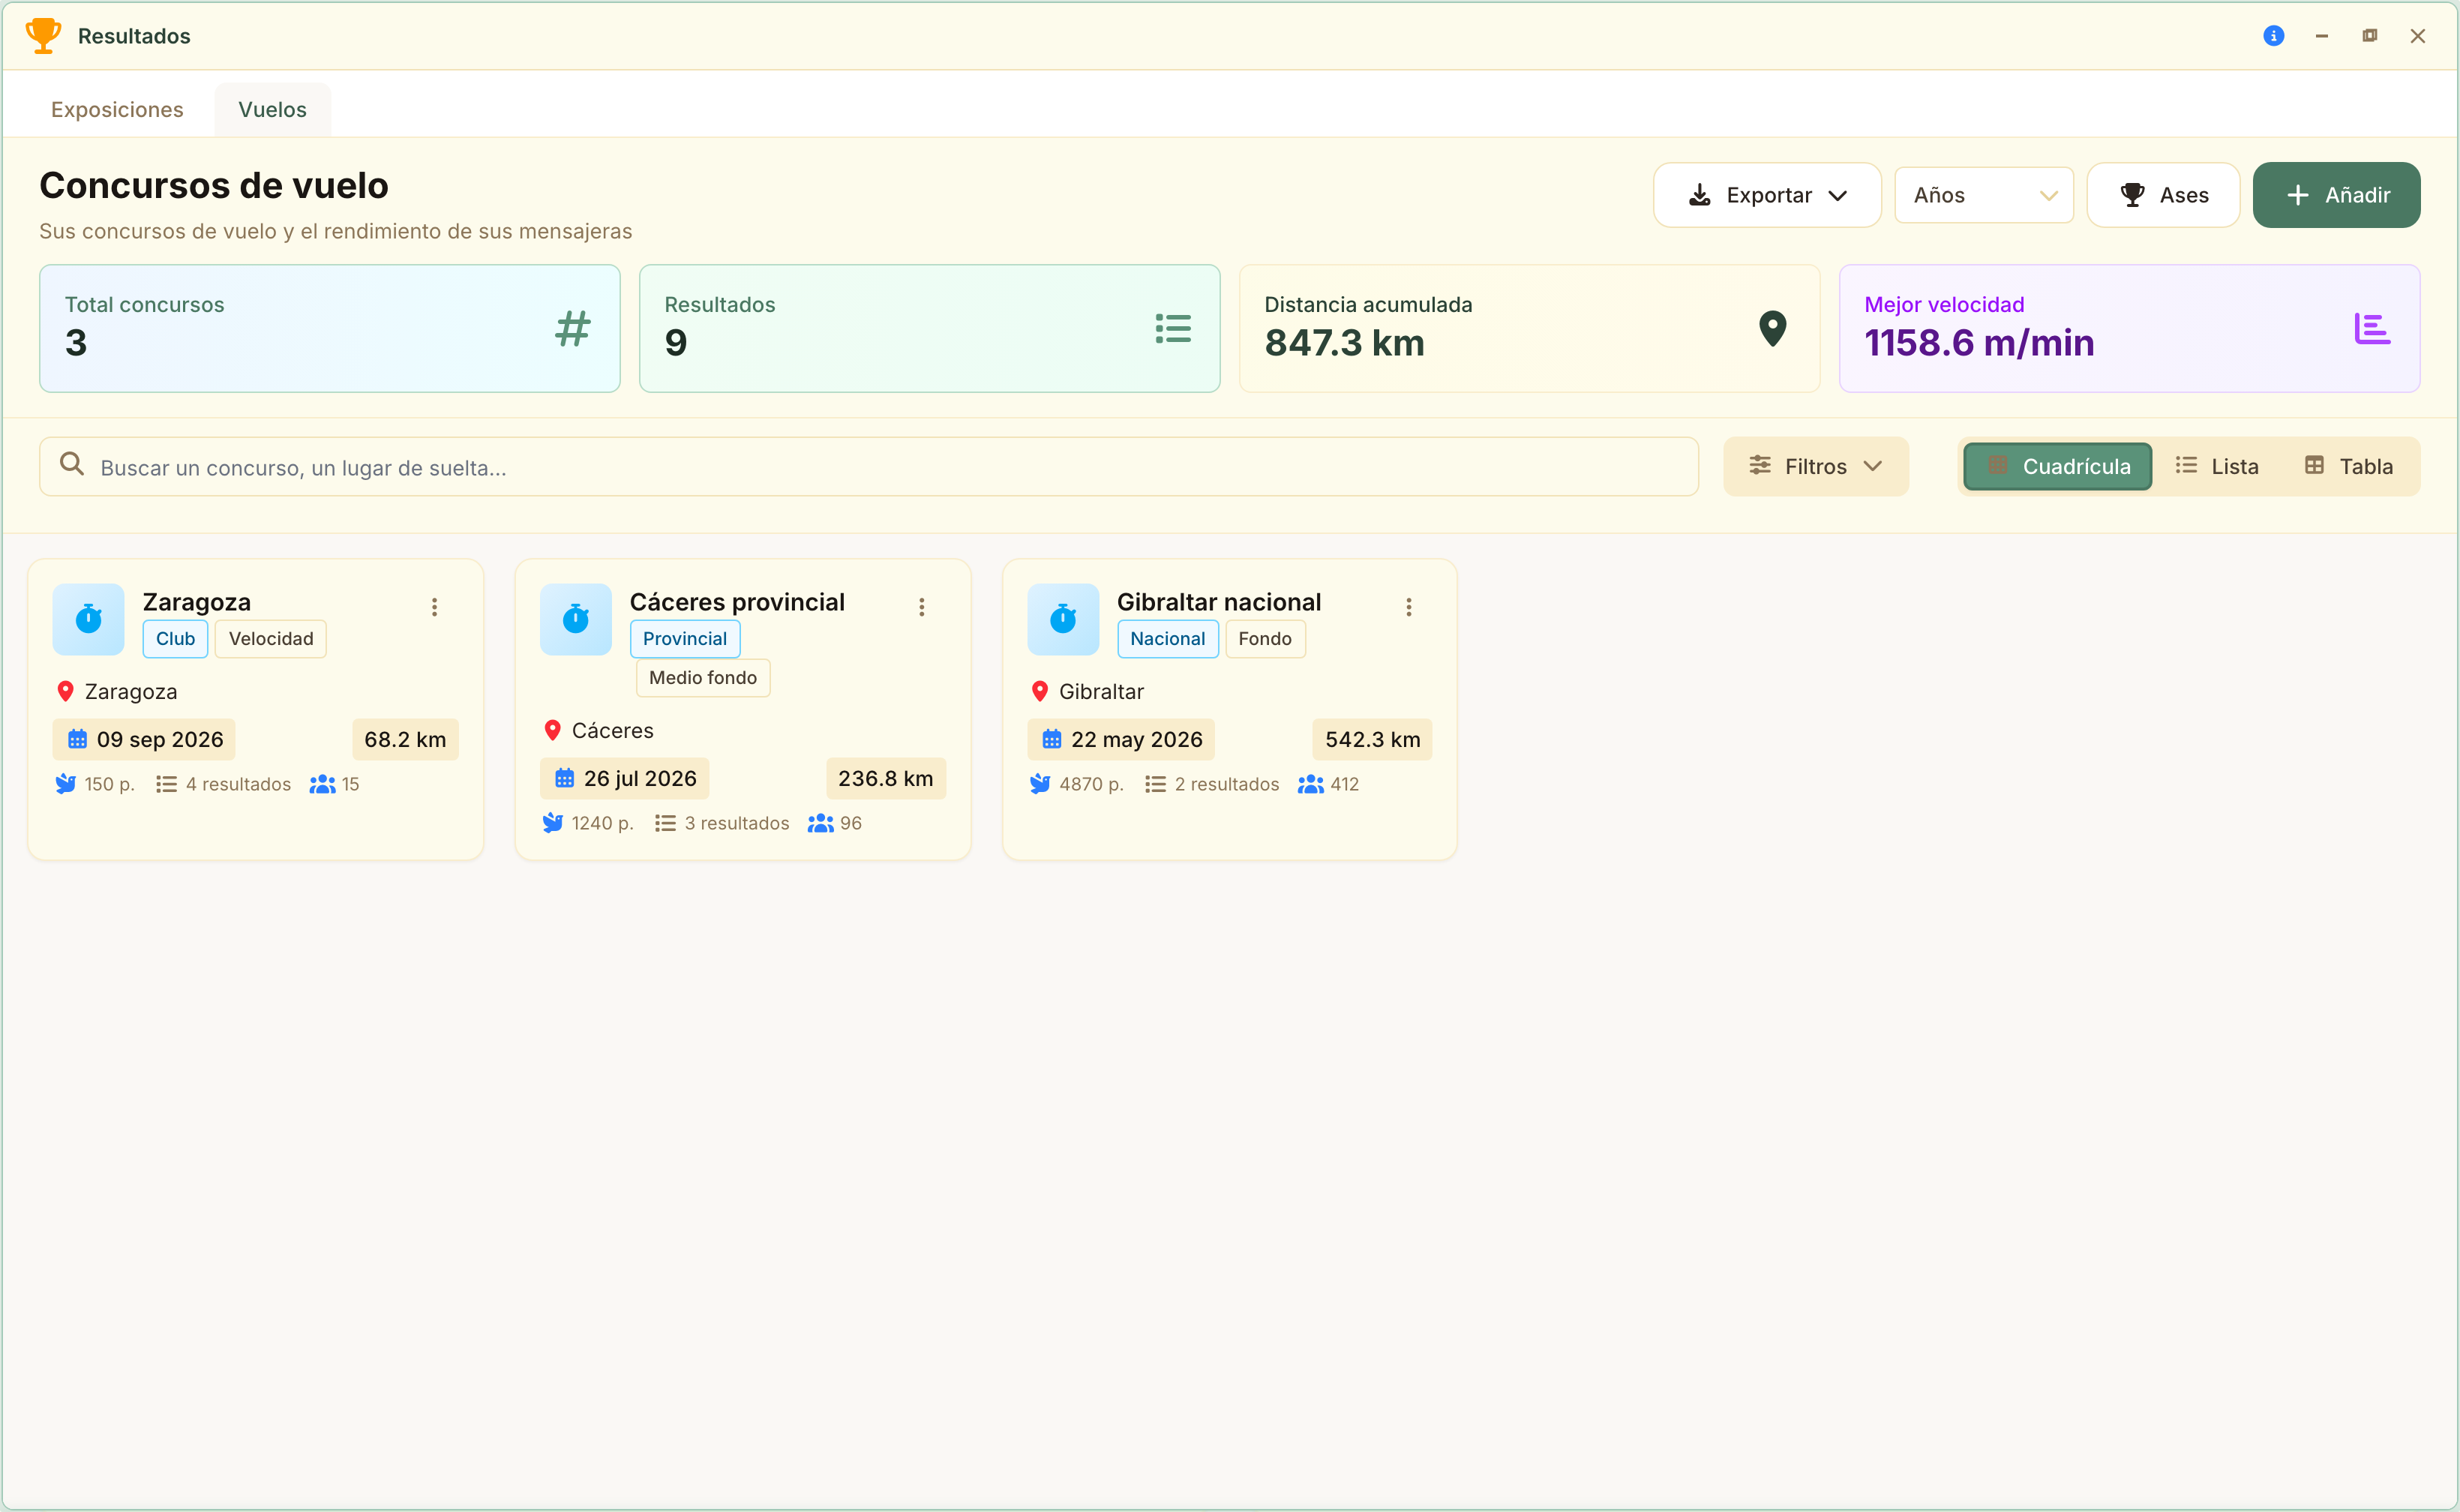Expand the Filtros dropdown
This screenshot has height=1512, width=2460.
click(x=1816, y=466)
